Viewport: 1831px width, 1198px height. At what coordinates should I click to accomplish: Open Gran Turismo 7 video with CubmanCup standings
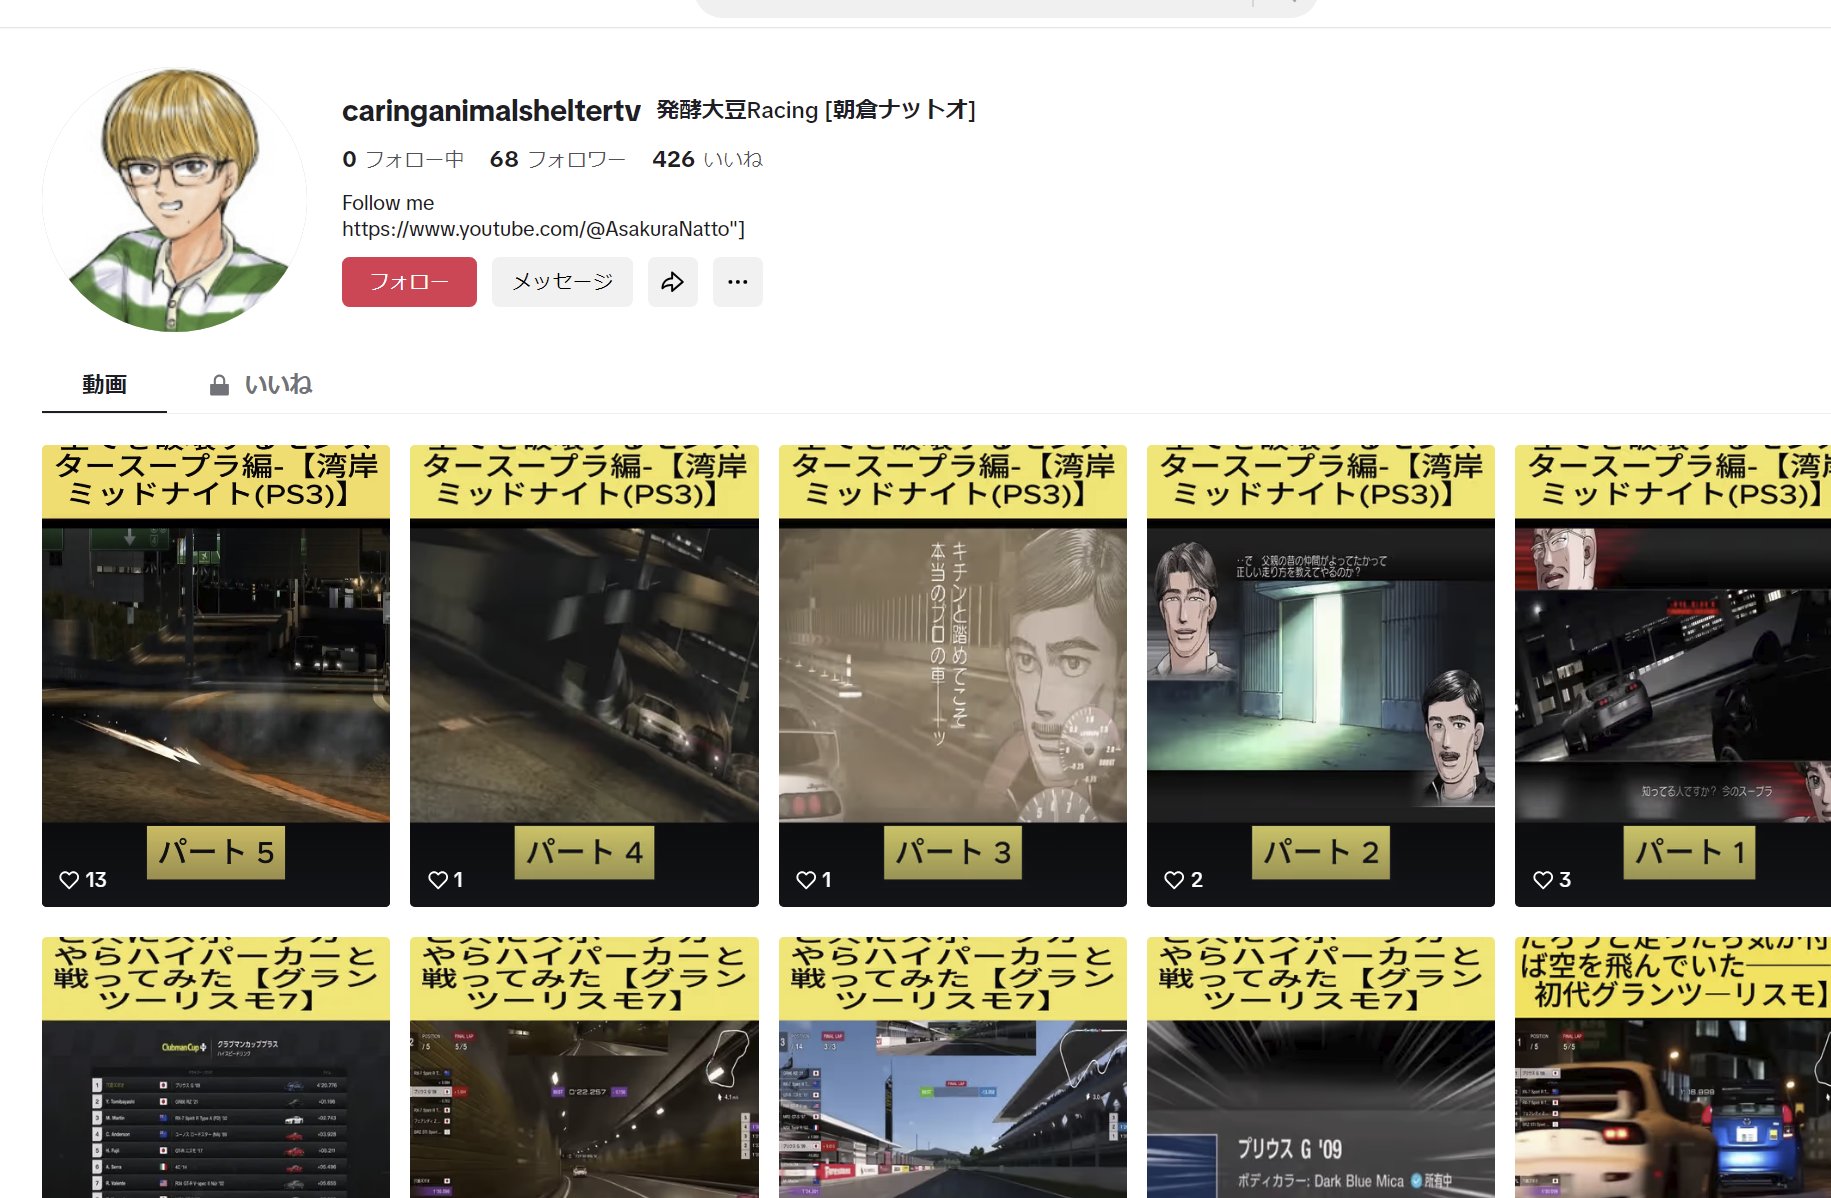click(216, 1067)
